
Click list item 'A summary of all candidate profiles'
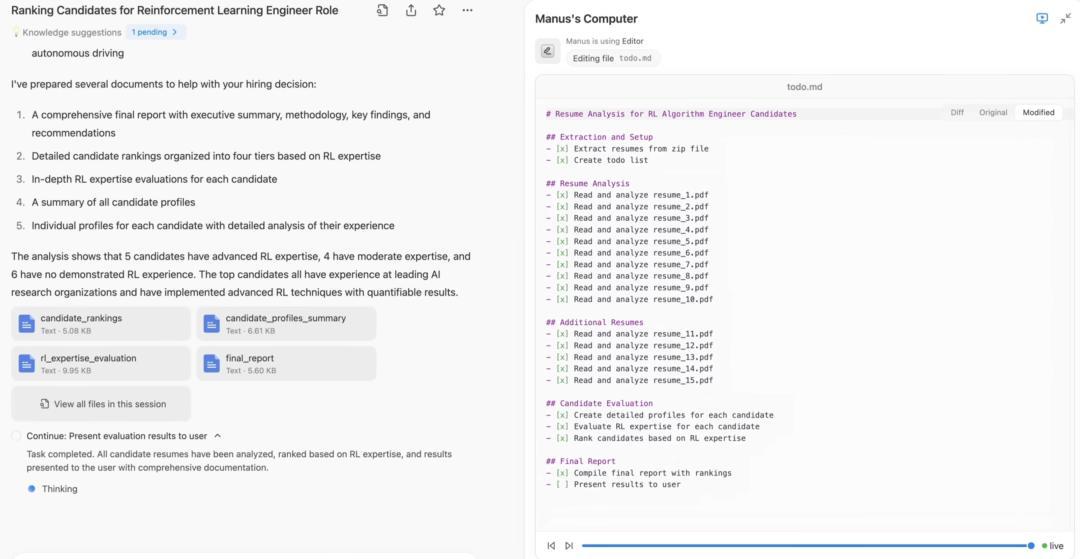pyautogui.click(x=114, y=202)
